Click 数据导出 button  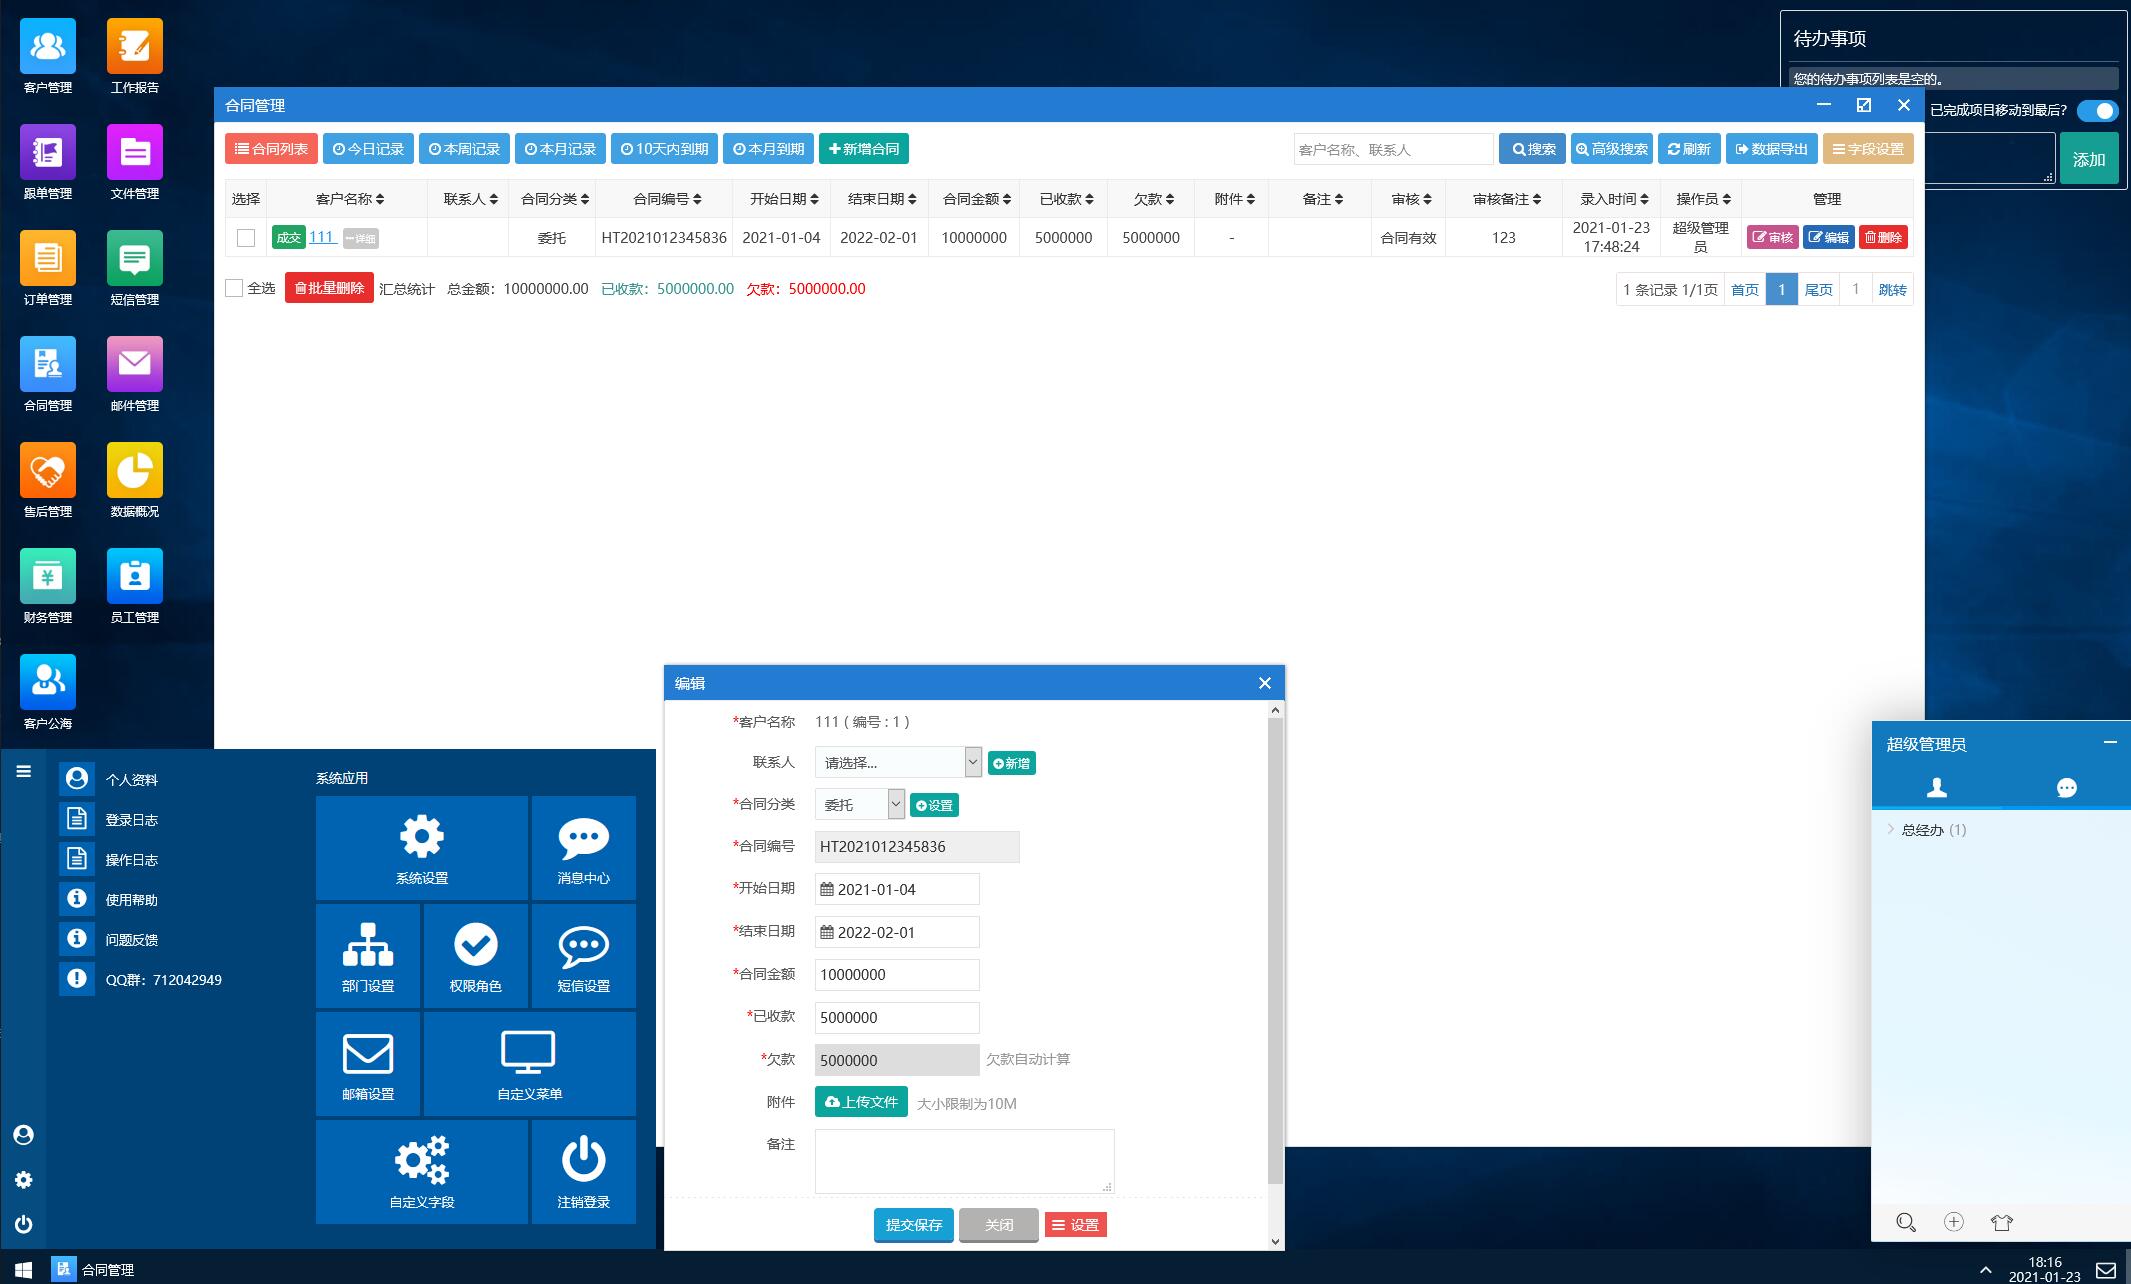(1771, 149)
